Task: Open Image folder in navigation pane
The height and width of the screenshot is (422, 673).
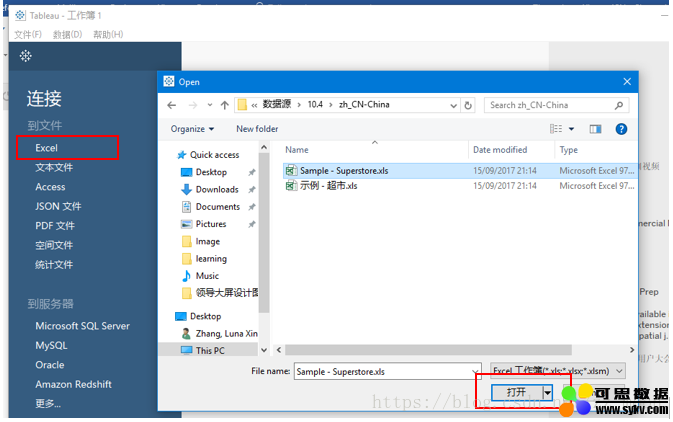Action: point(208,242)
